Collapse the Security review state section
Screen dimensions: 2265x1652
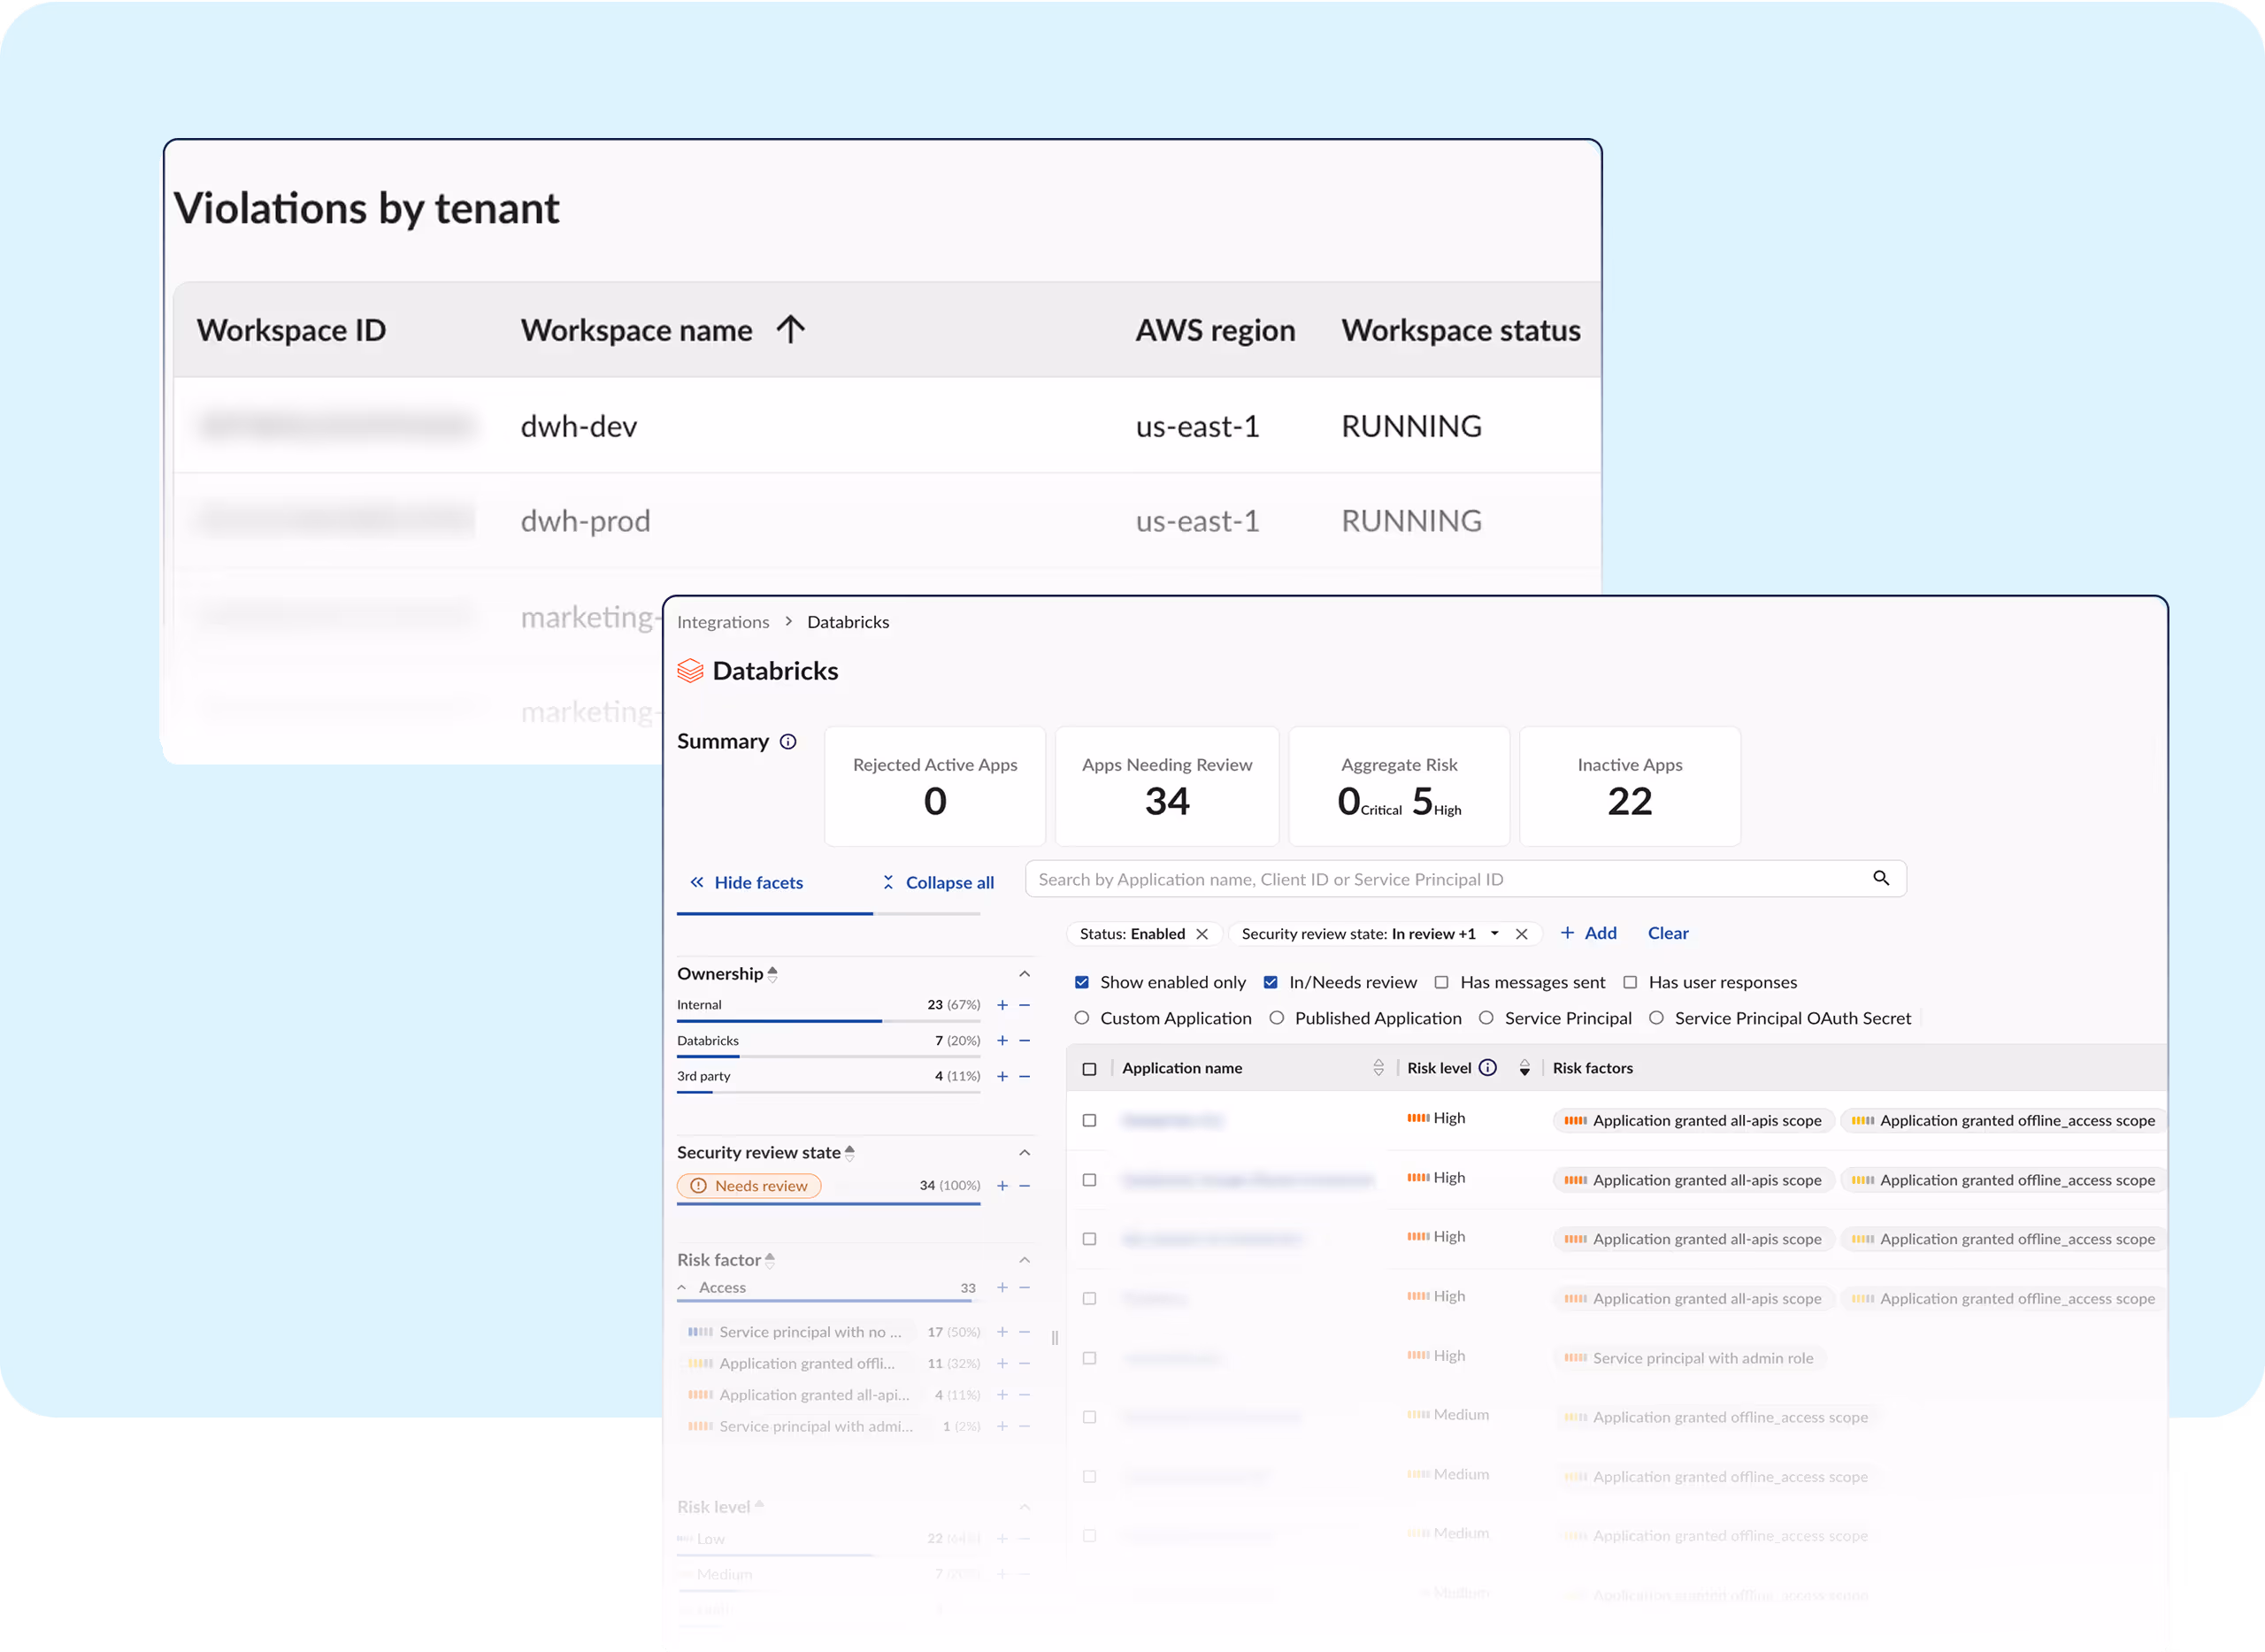(1024, 1152)
